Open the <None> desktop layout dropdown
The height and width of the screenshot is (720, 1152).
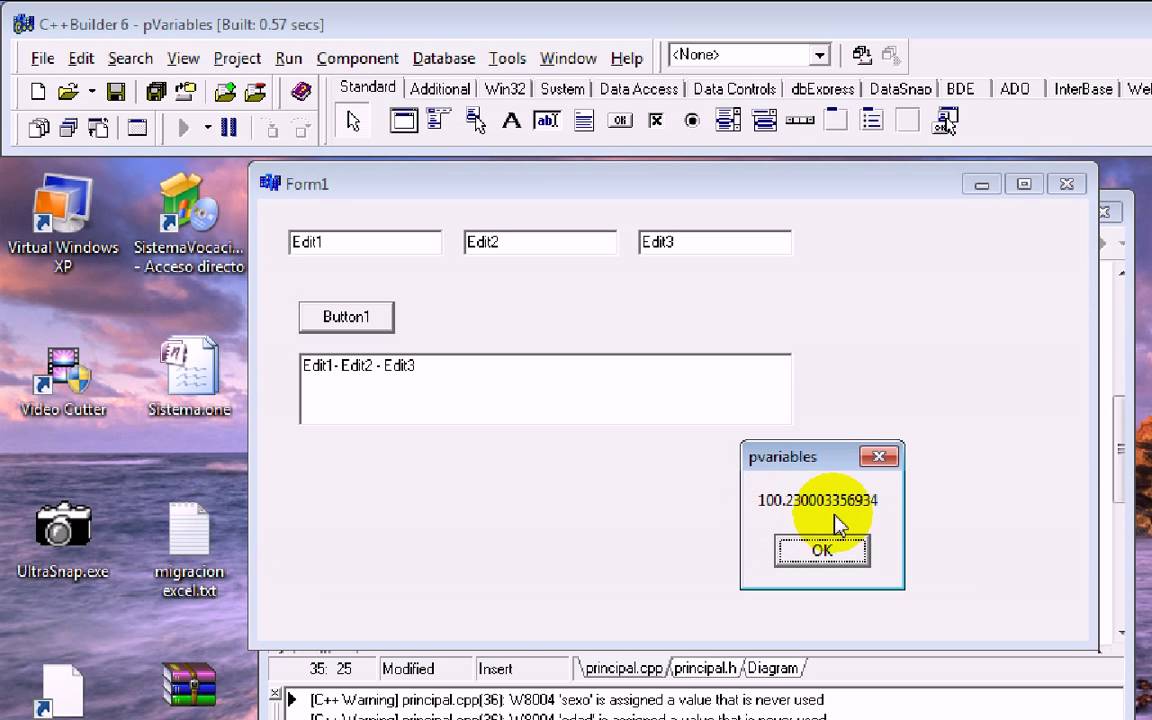(820, 55)
